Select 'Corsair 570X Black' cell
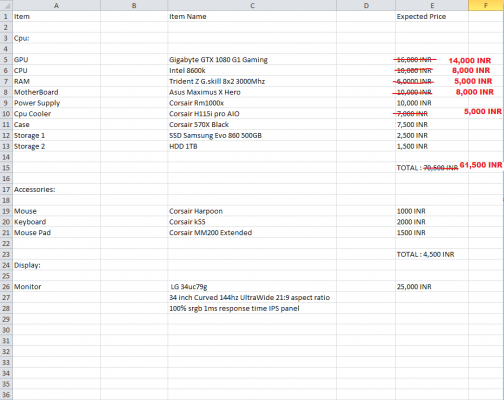The image size is (504, 400). pos(252,125)
